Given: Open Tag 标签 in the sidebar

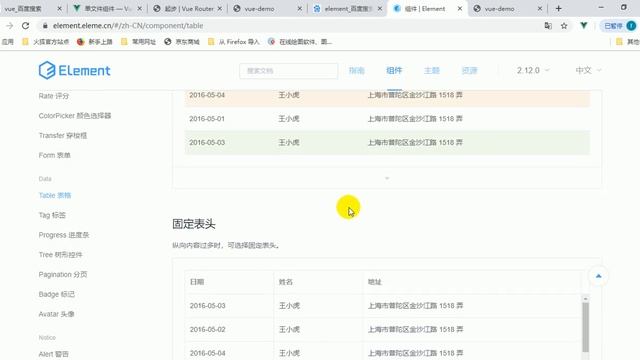Looking at the screenshot, I should pyautogui.click(x=52, y=215).
